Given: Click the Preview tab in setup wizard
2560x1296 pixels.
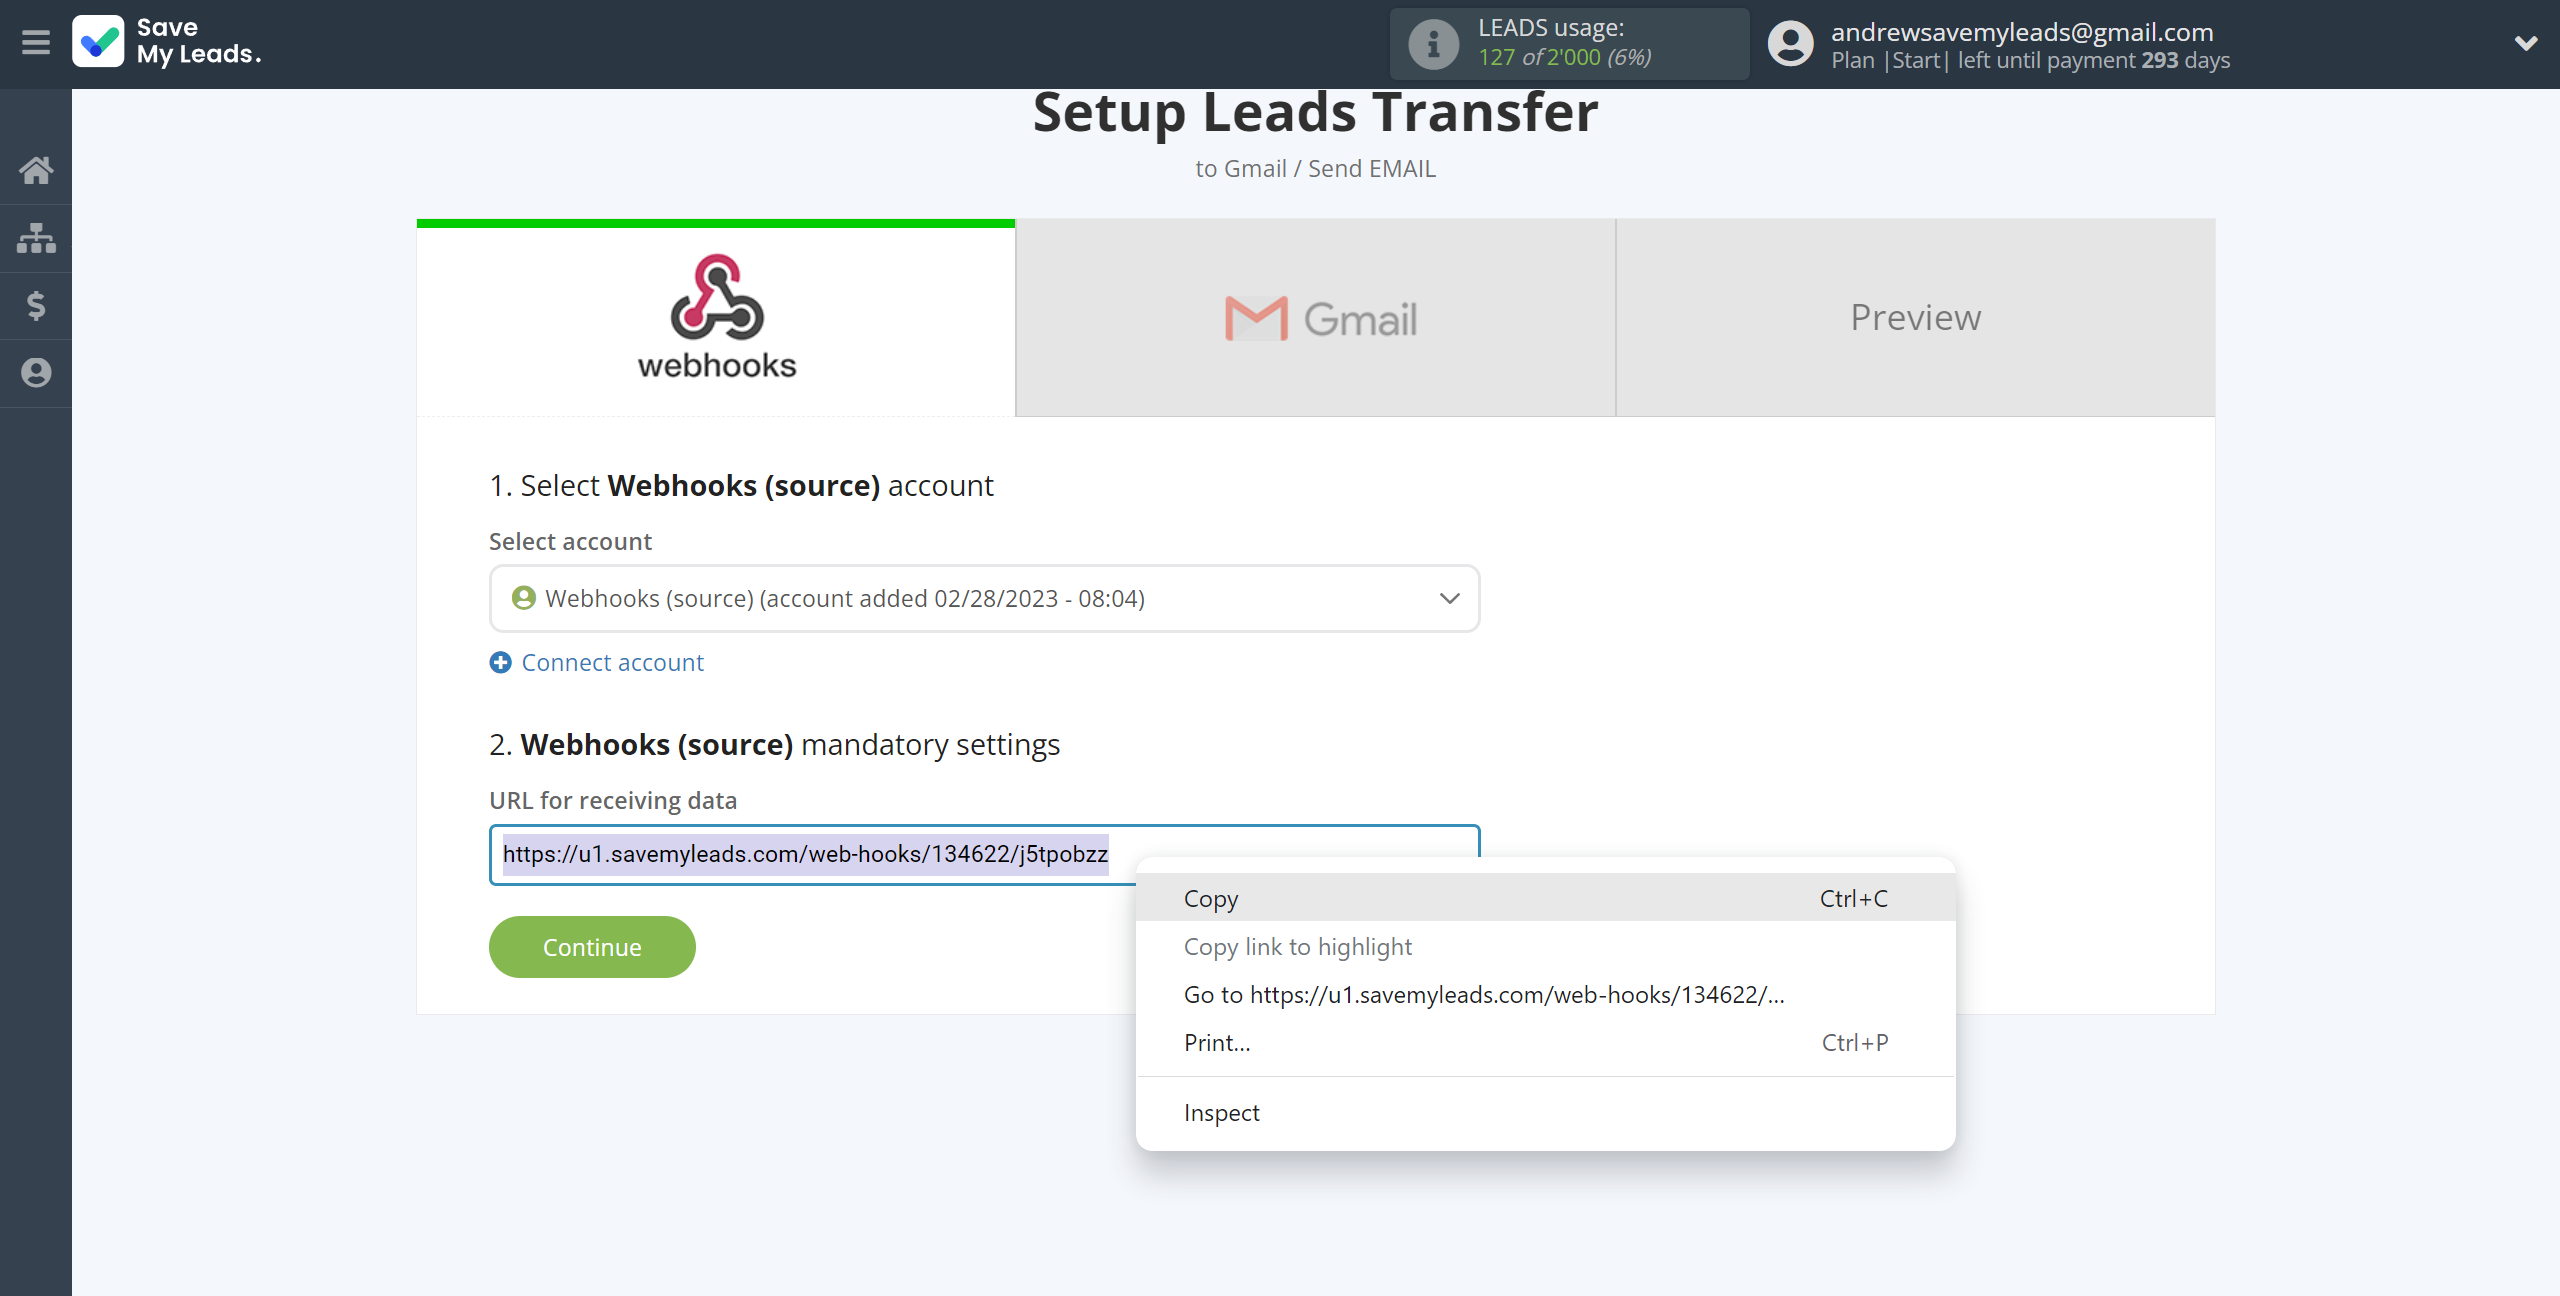Looking at the screenshot, I should coord(1915,316).
